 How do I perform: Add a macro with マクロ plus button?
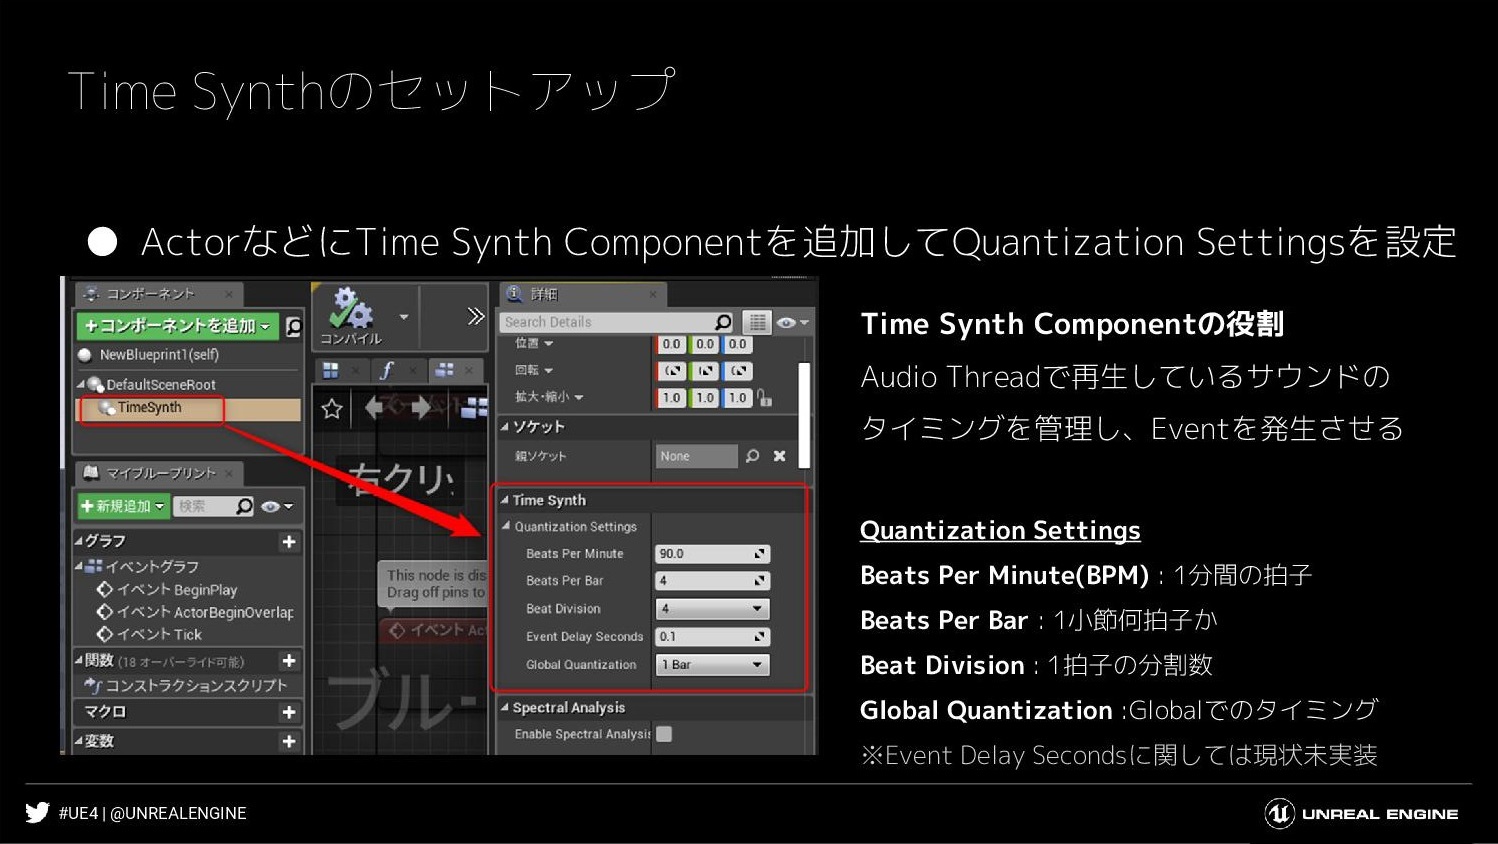pos(289,712)
